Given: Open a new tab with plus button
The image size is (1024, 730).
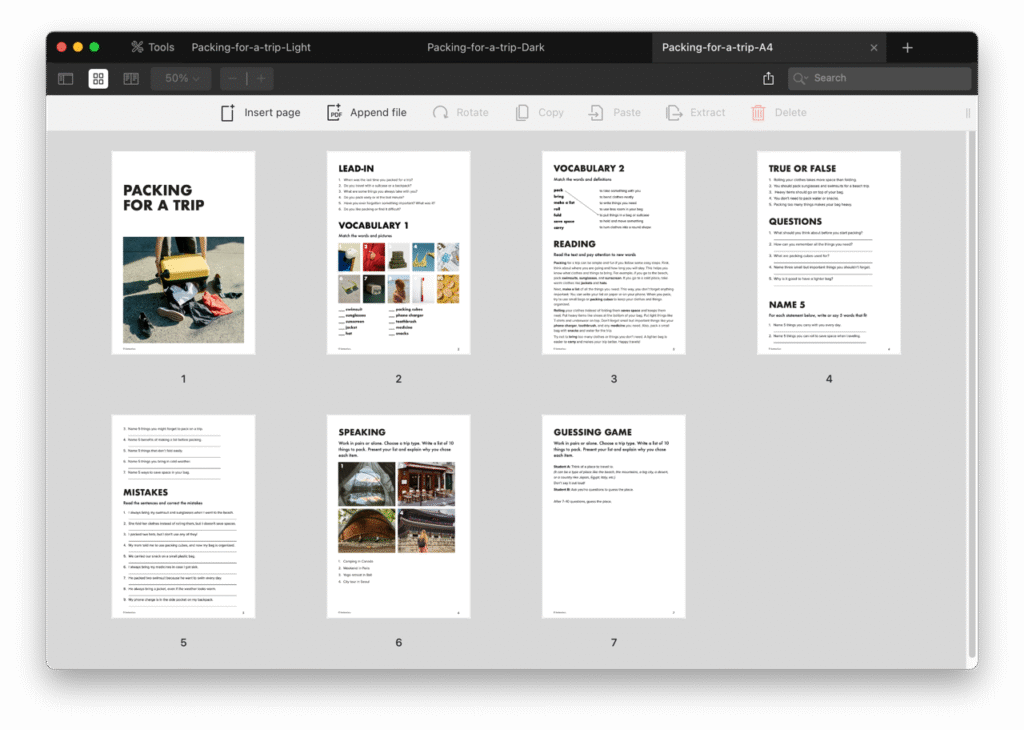Looking at the screenshot, I should [907, 47].
